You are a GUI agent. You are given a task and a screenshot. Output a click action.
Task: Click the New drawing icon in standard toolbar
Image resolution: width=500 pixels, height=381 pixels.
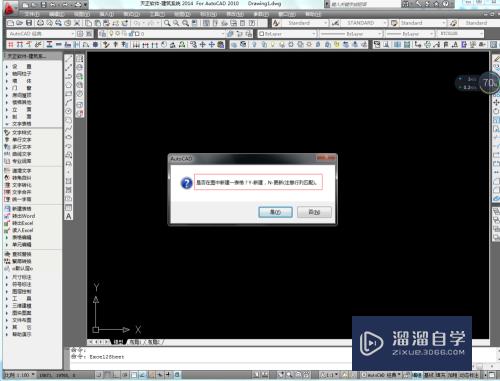point(11,23)
